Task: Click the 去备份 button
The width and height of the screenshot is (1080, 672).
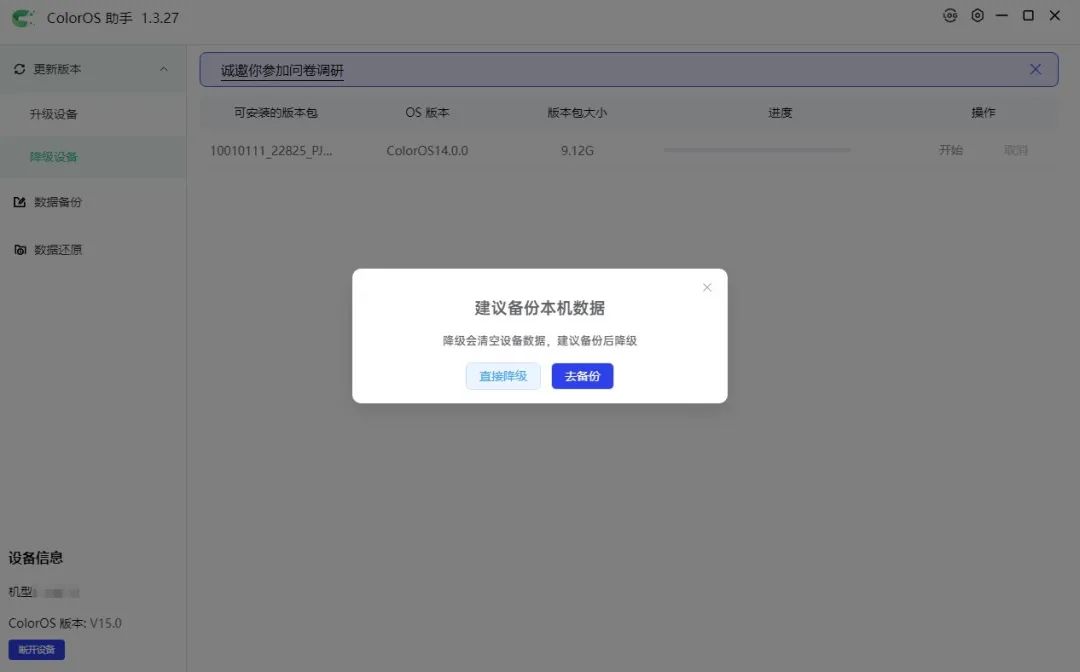Action: click(582, 376)
